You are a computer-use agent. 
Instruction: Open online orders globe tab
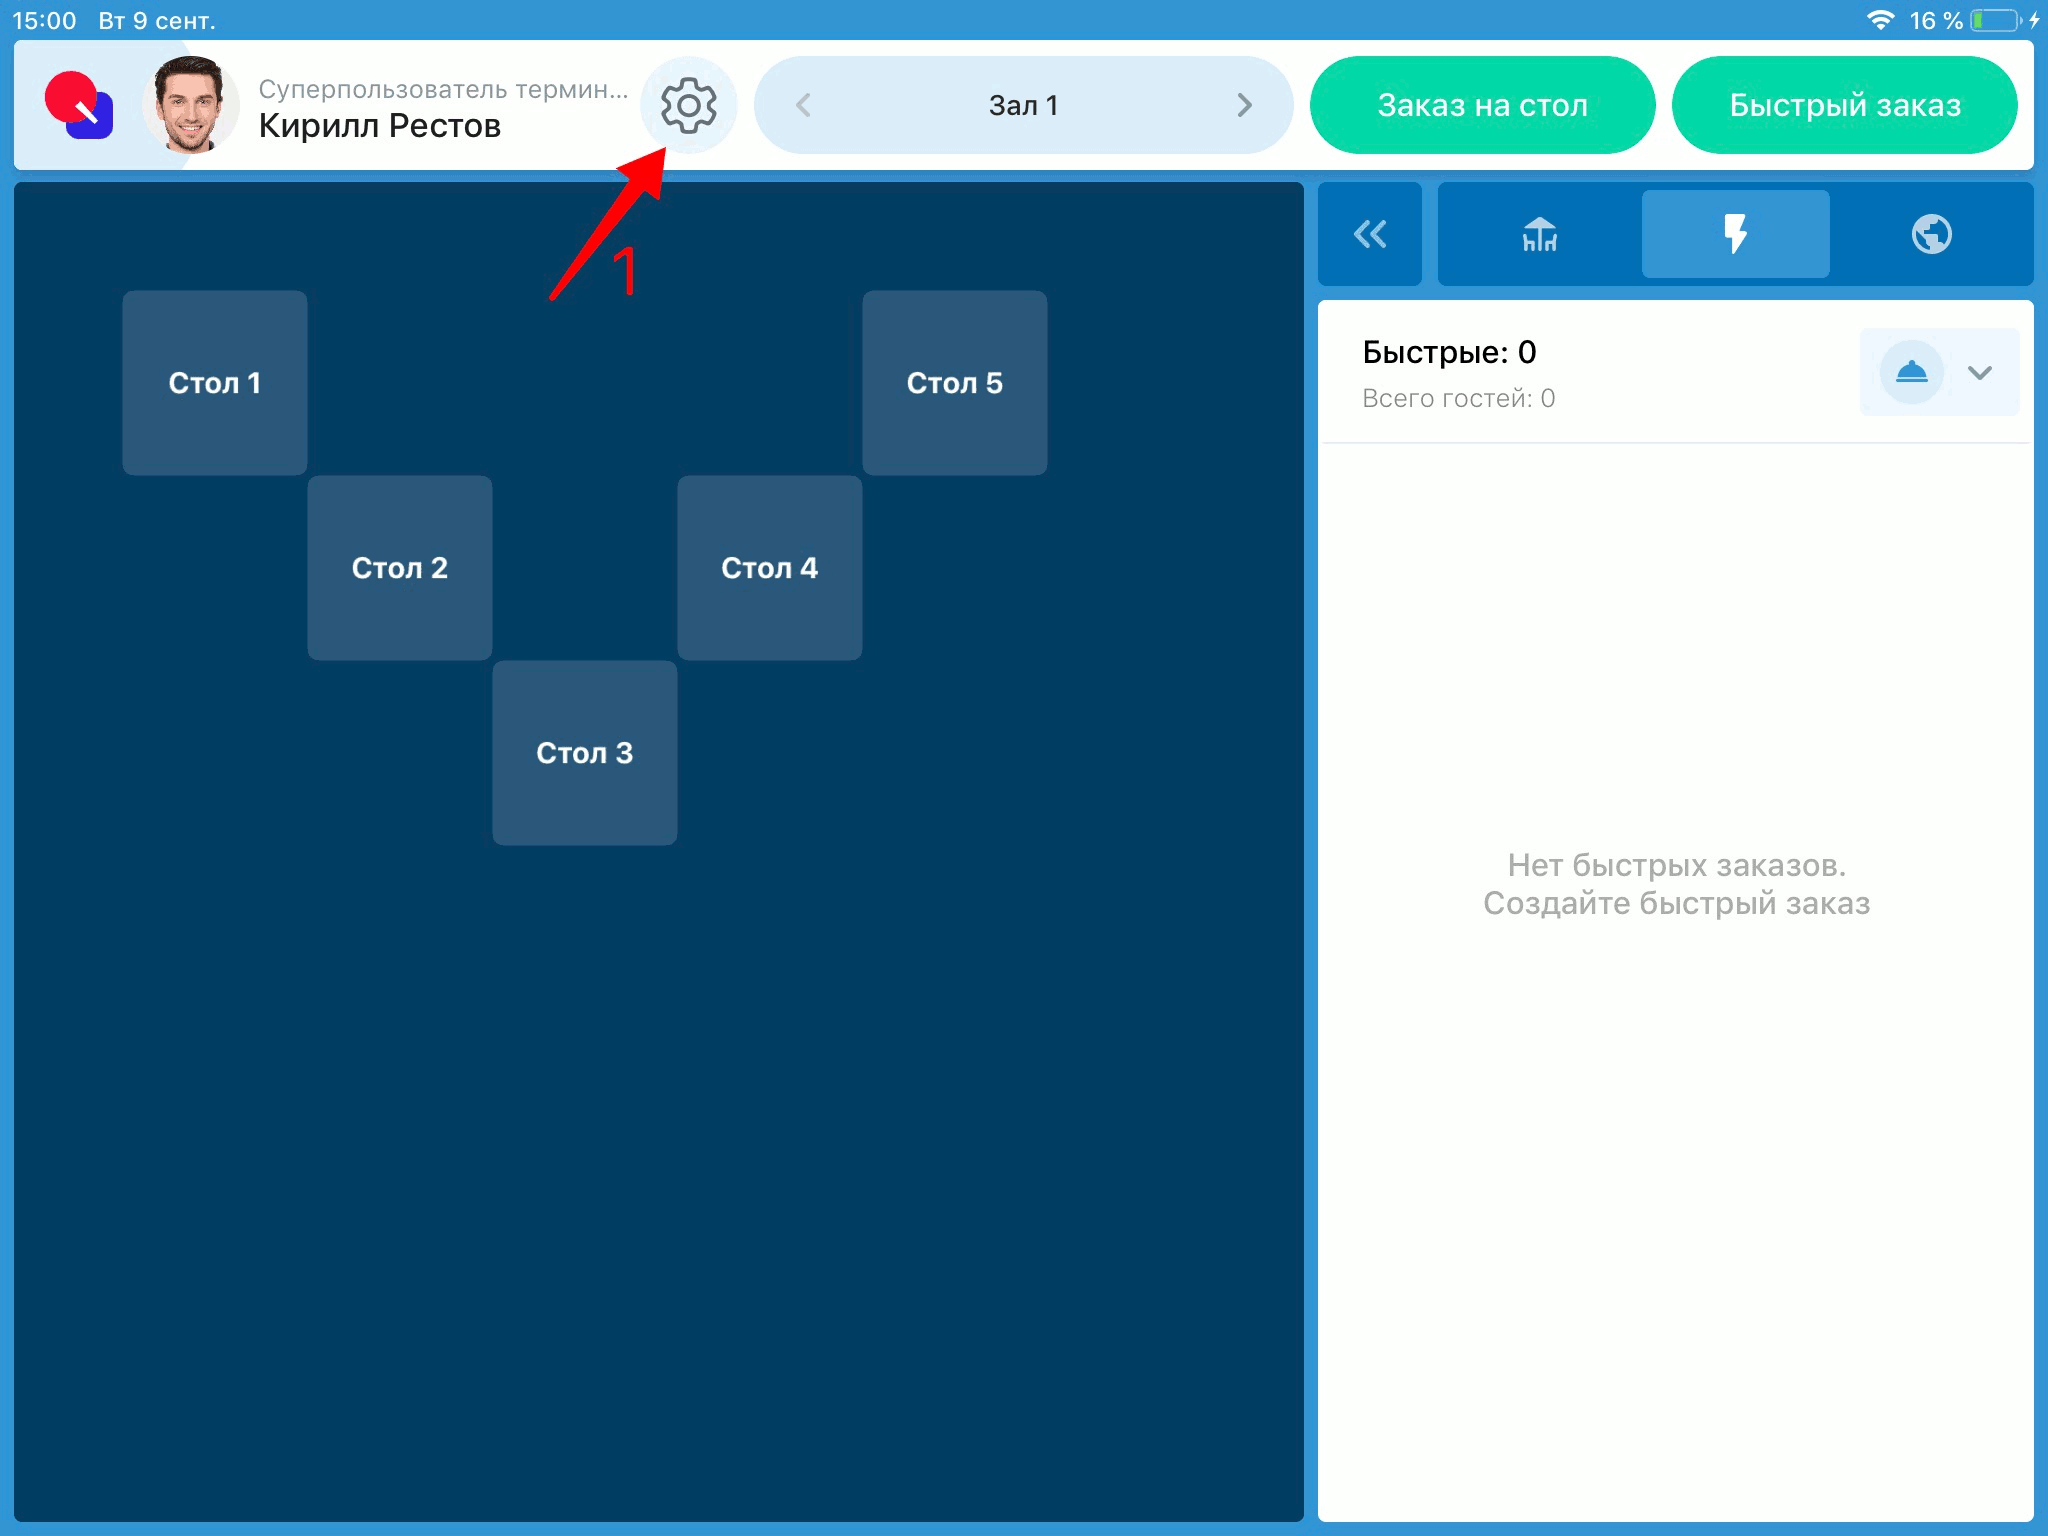pyautogui.click(x=1931, y=234)
